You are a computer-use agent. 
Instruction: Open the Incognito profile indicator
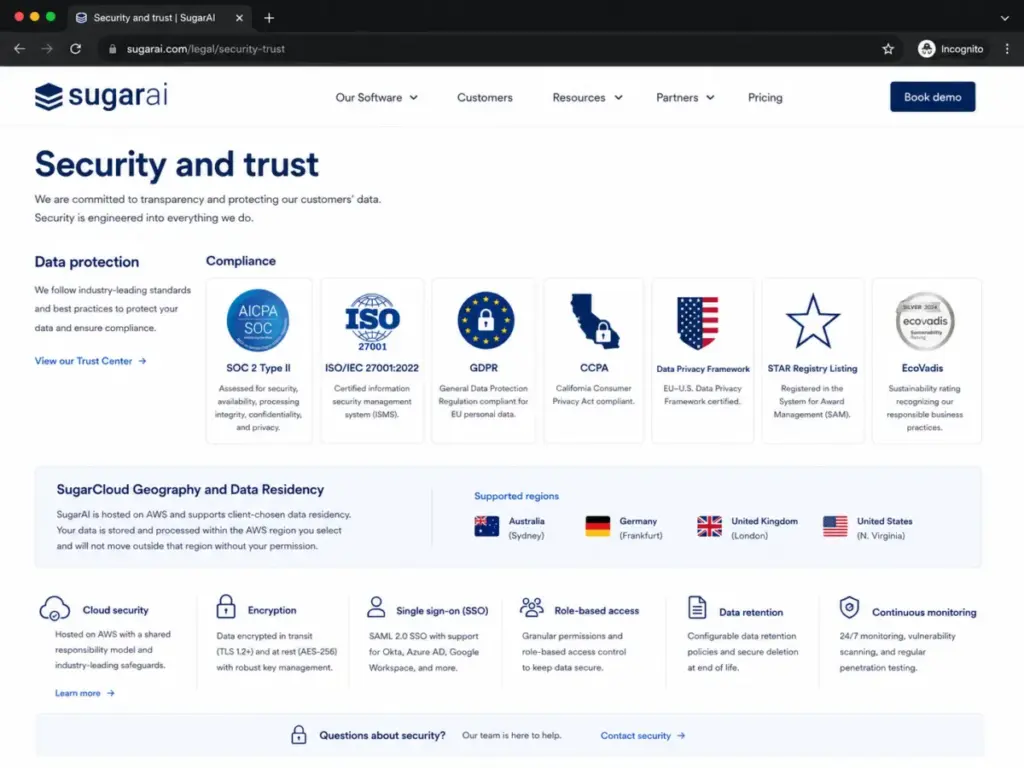(x=951, y=49)
